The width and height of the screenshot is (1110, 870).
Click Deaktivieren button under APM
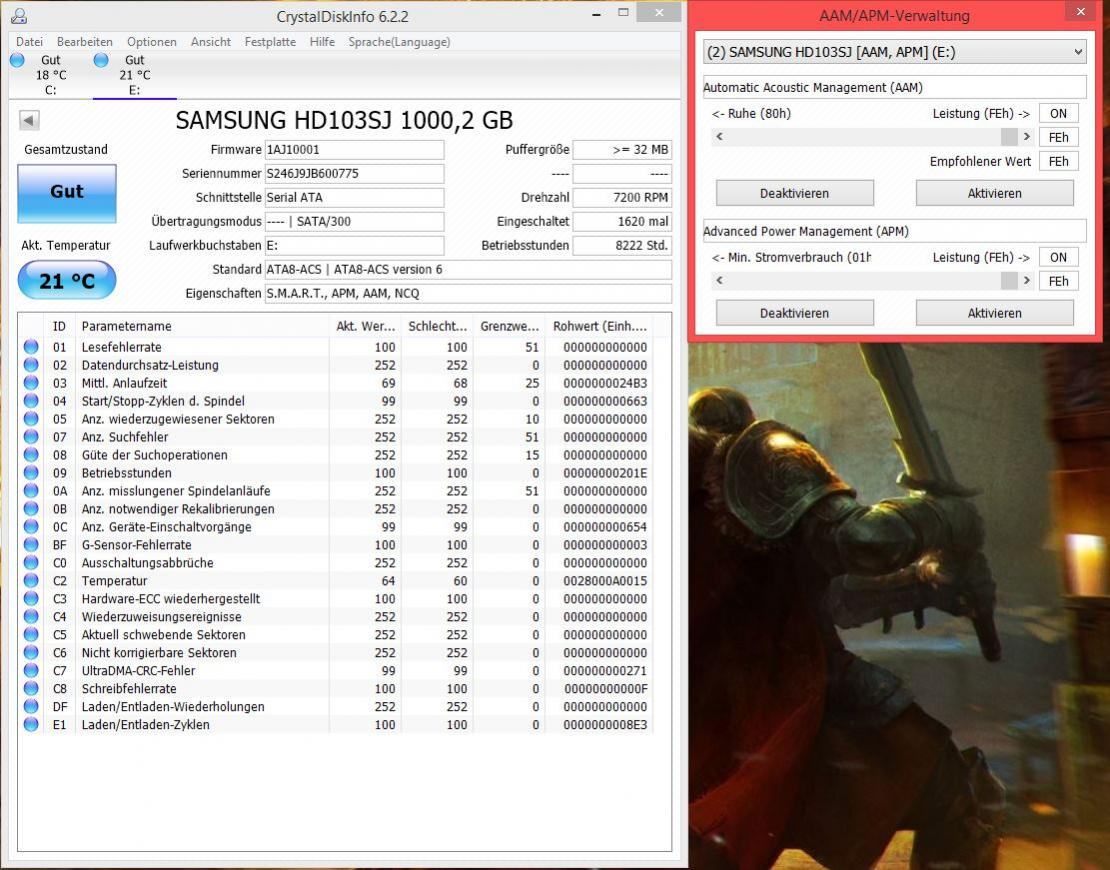tap(794, 313)
